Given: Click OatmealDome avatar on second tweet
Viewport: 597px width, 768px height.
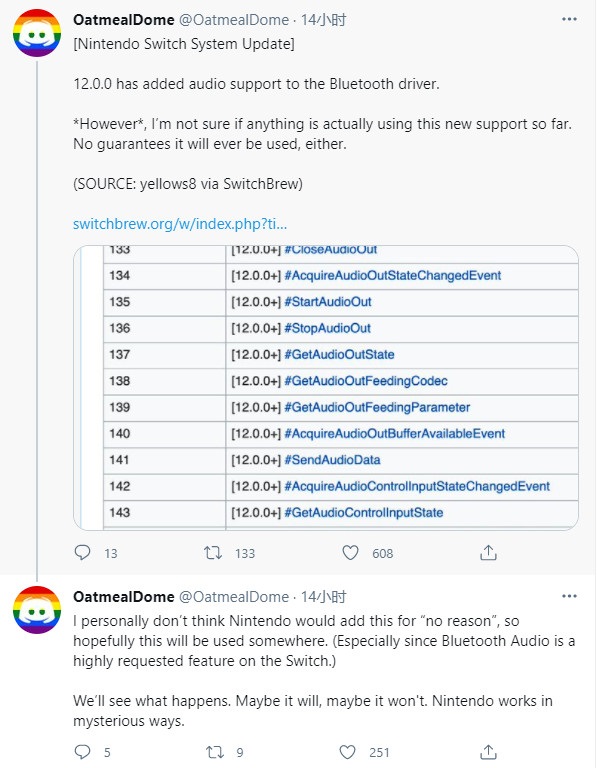Looking at the screenshot, I should (x=37, y=610).
